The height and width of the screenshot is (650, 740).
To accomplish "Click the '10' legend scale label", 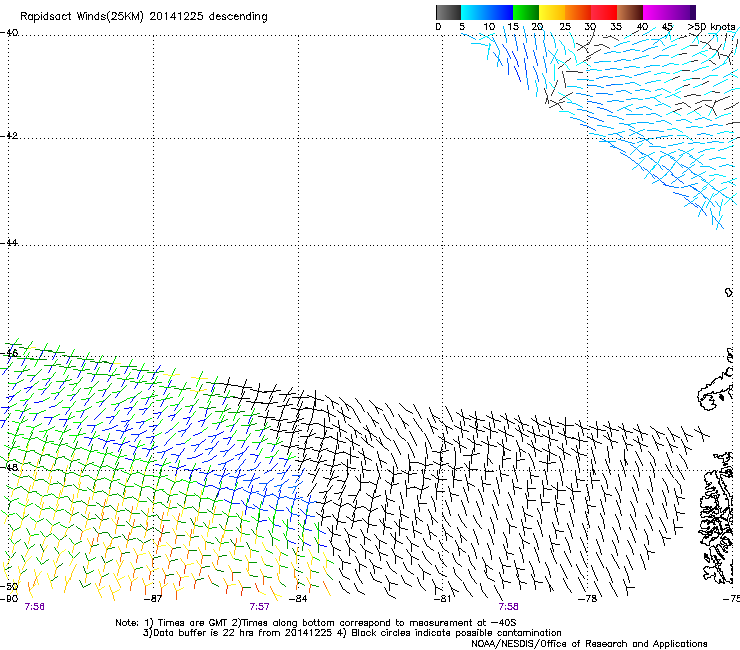I will click(x=489, y=27).
